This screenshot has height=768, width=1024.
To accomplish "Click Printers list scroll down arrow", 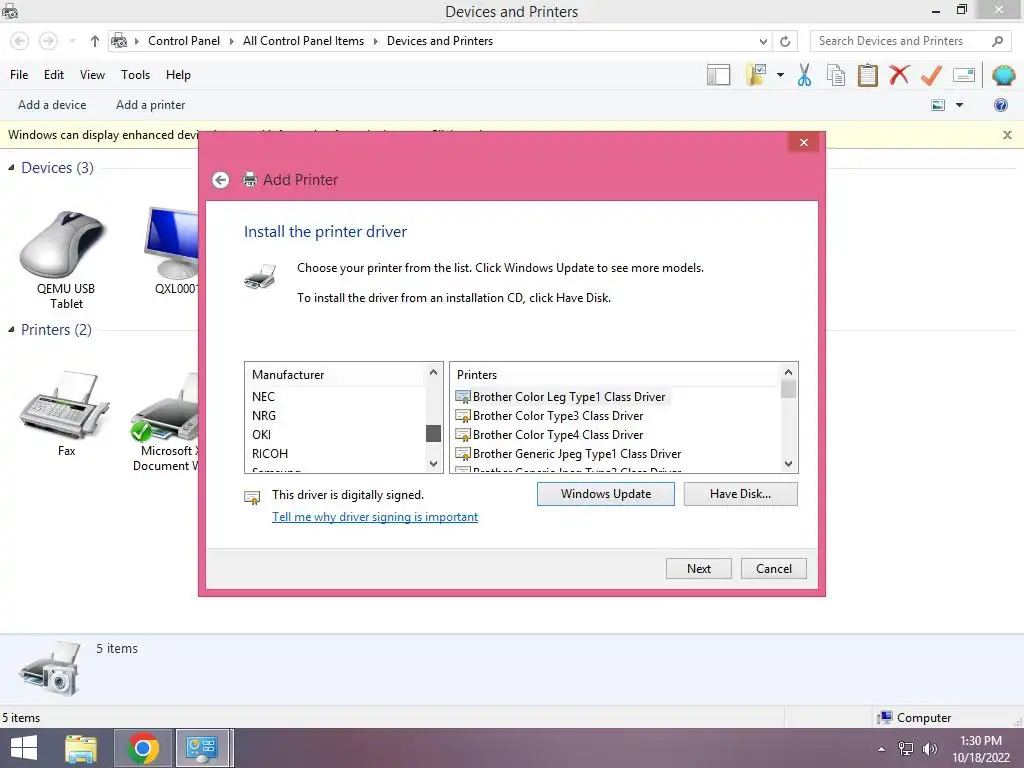I will click(788, 464).
